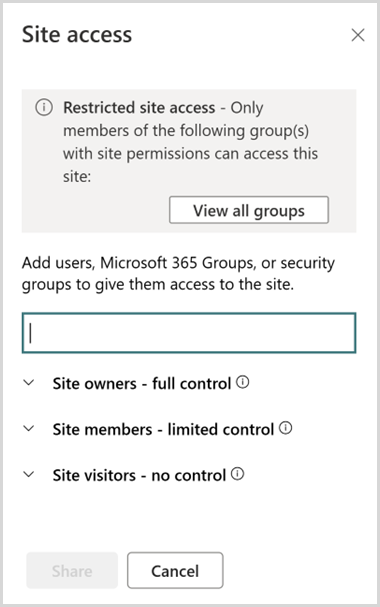Show info for Site members limited control
Screen dimensions: 380x607
[286, 428]
